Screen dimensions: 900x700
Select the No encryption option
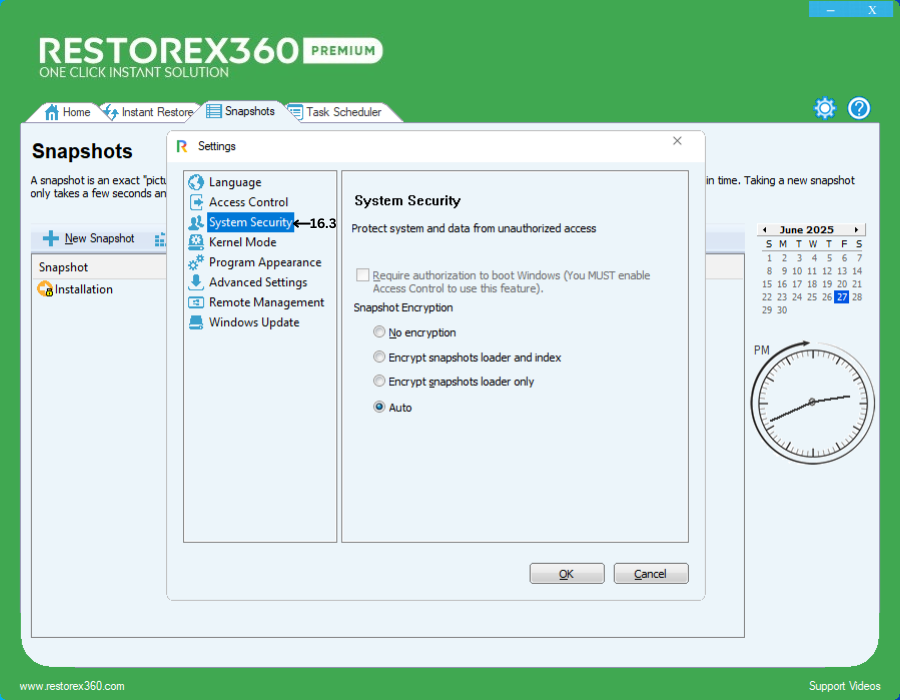click(x=379, y=332)
